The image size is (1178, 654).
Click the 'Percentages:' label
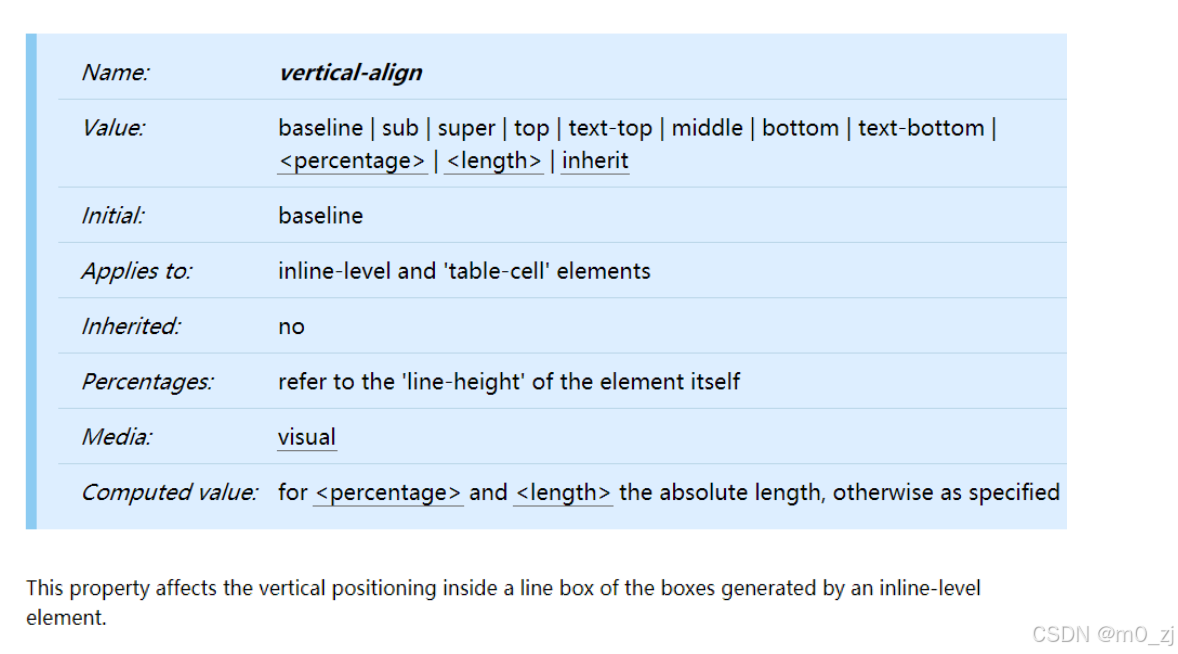[x=147, y=382]
